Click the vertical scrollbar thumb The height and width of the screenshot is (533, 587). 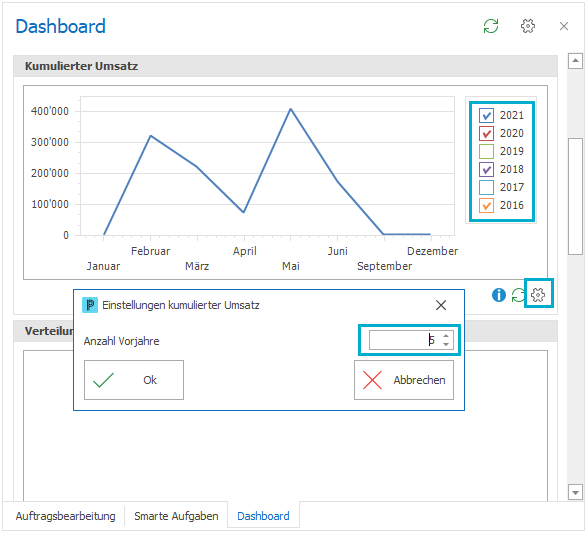(575, 197)
